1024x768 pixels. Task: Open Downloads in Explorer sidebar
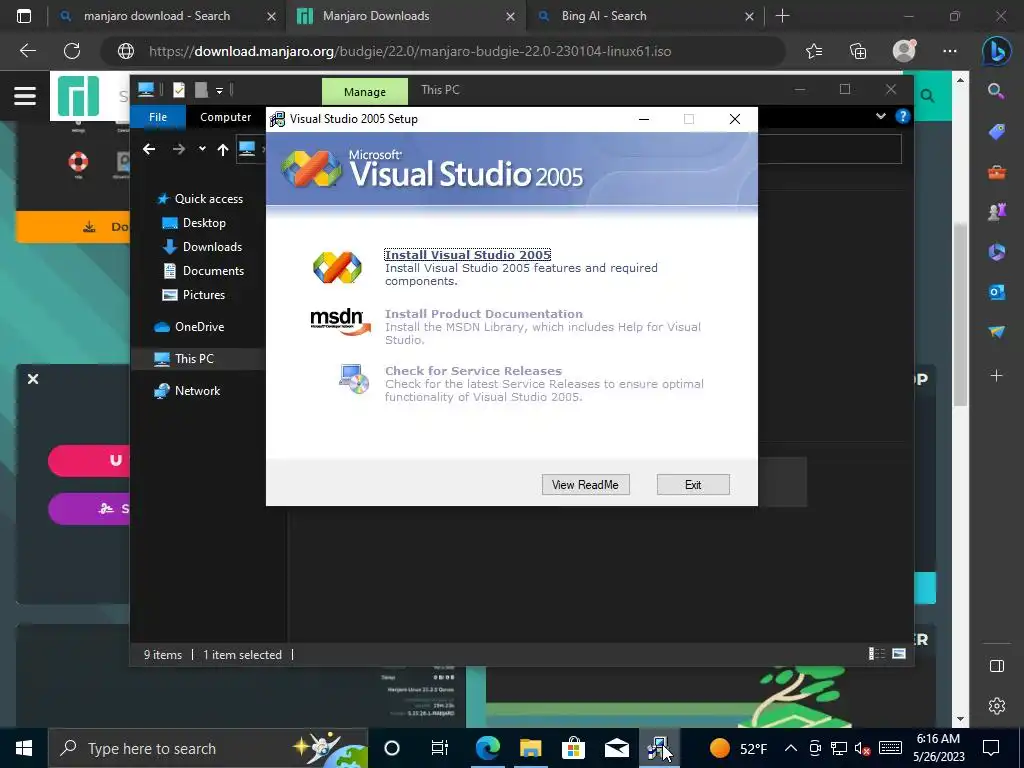(x=202, y=247)
